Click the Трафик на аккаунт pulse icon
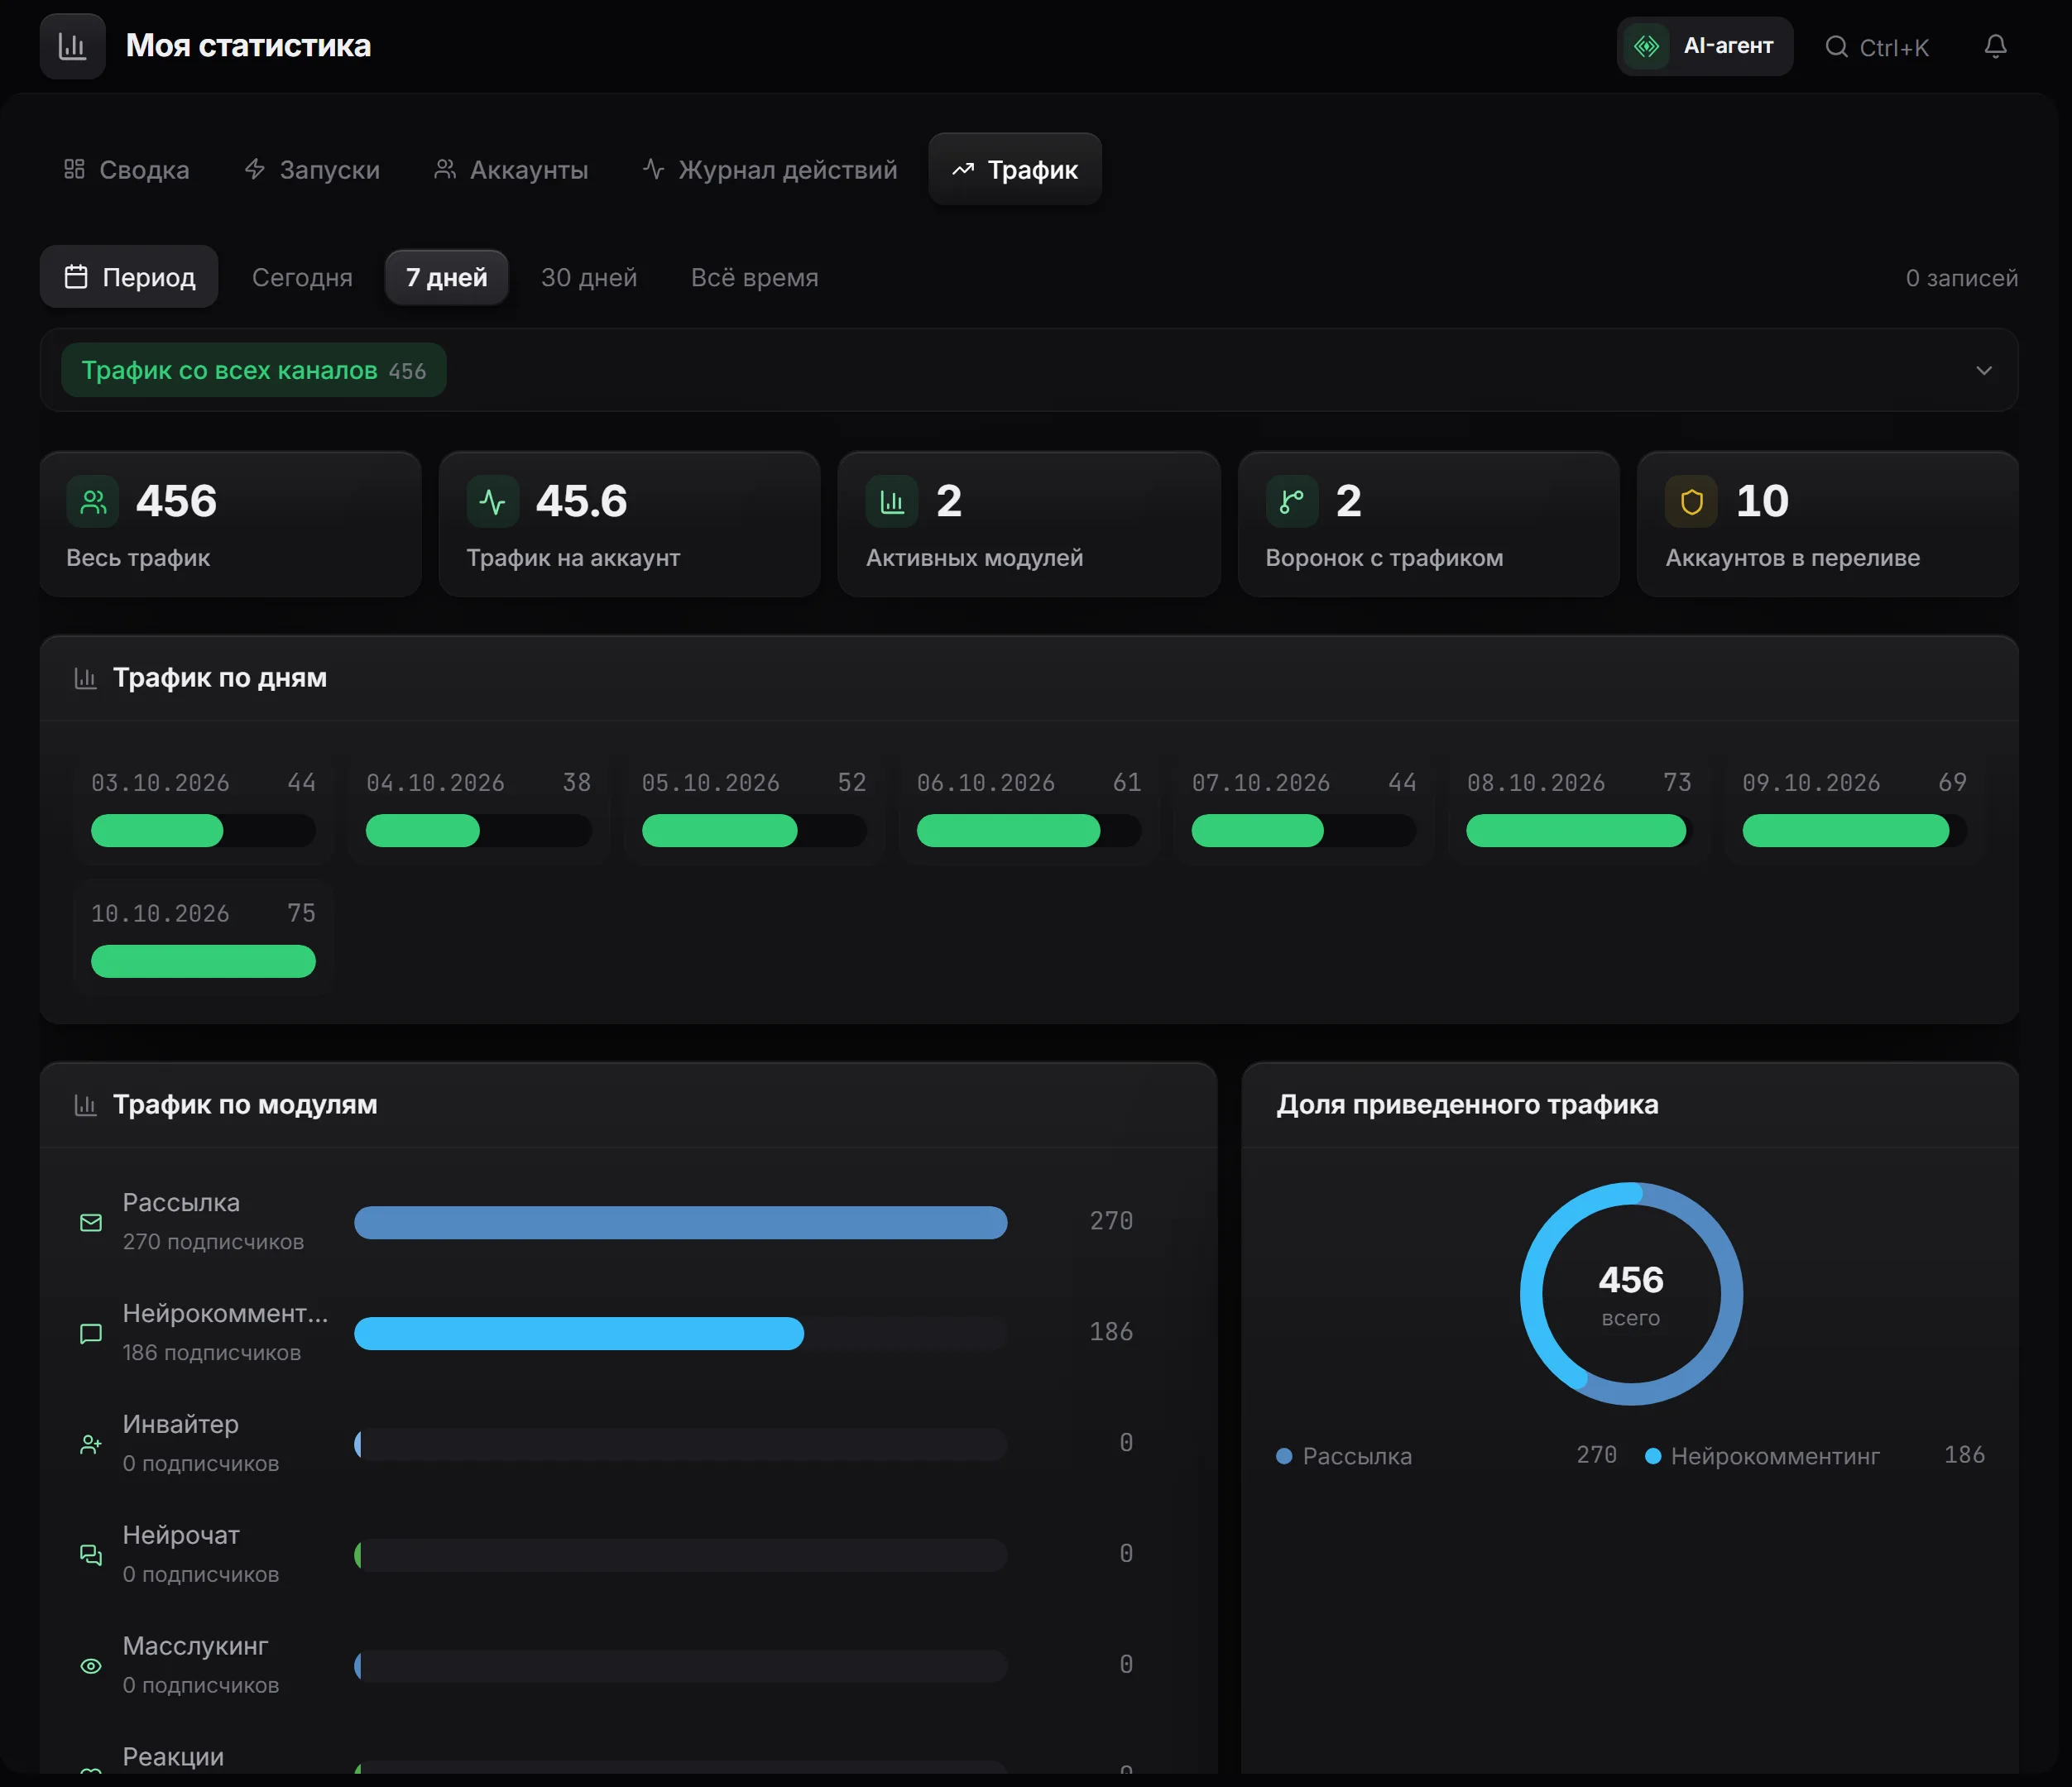 [x=493, y=502]
